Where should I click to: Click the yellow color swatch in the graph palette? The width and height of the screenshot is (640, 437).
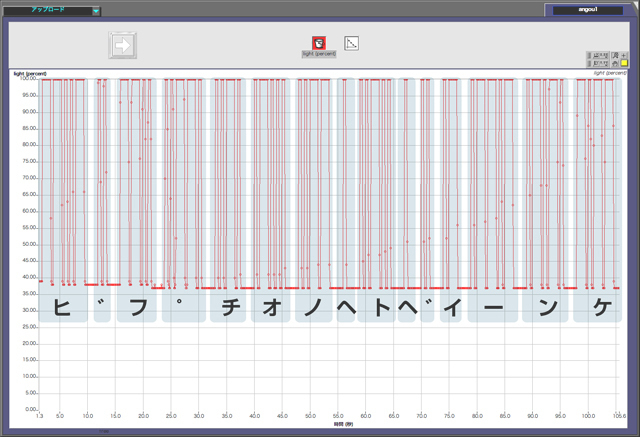624,63
